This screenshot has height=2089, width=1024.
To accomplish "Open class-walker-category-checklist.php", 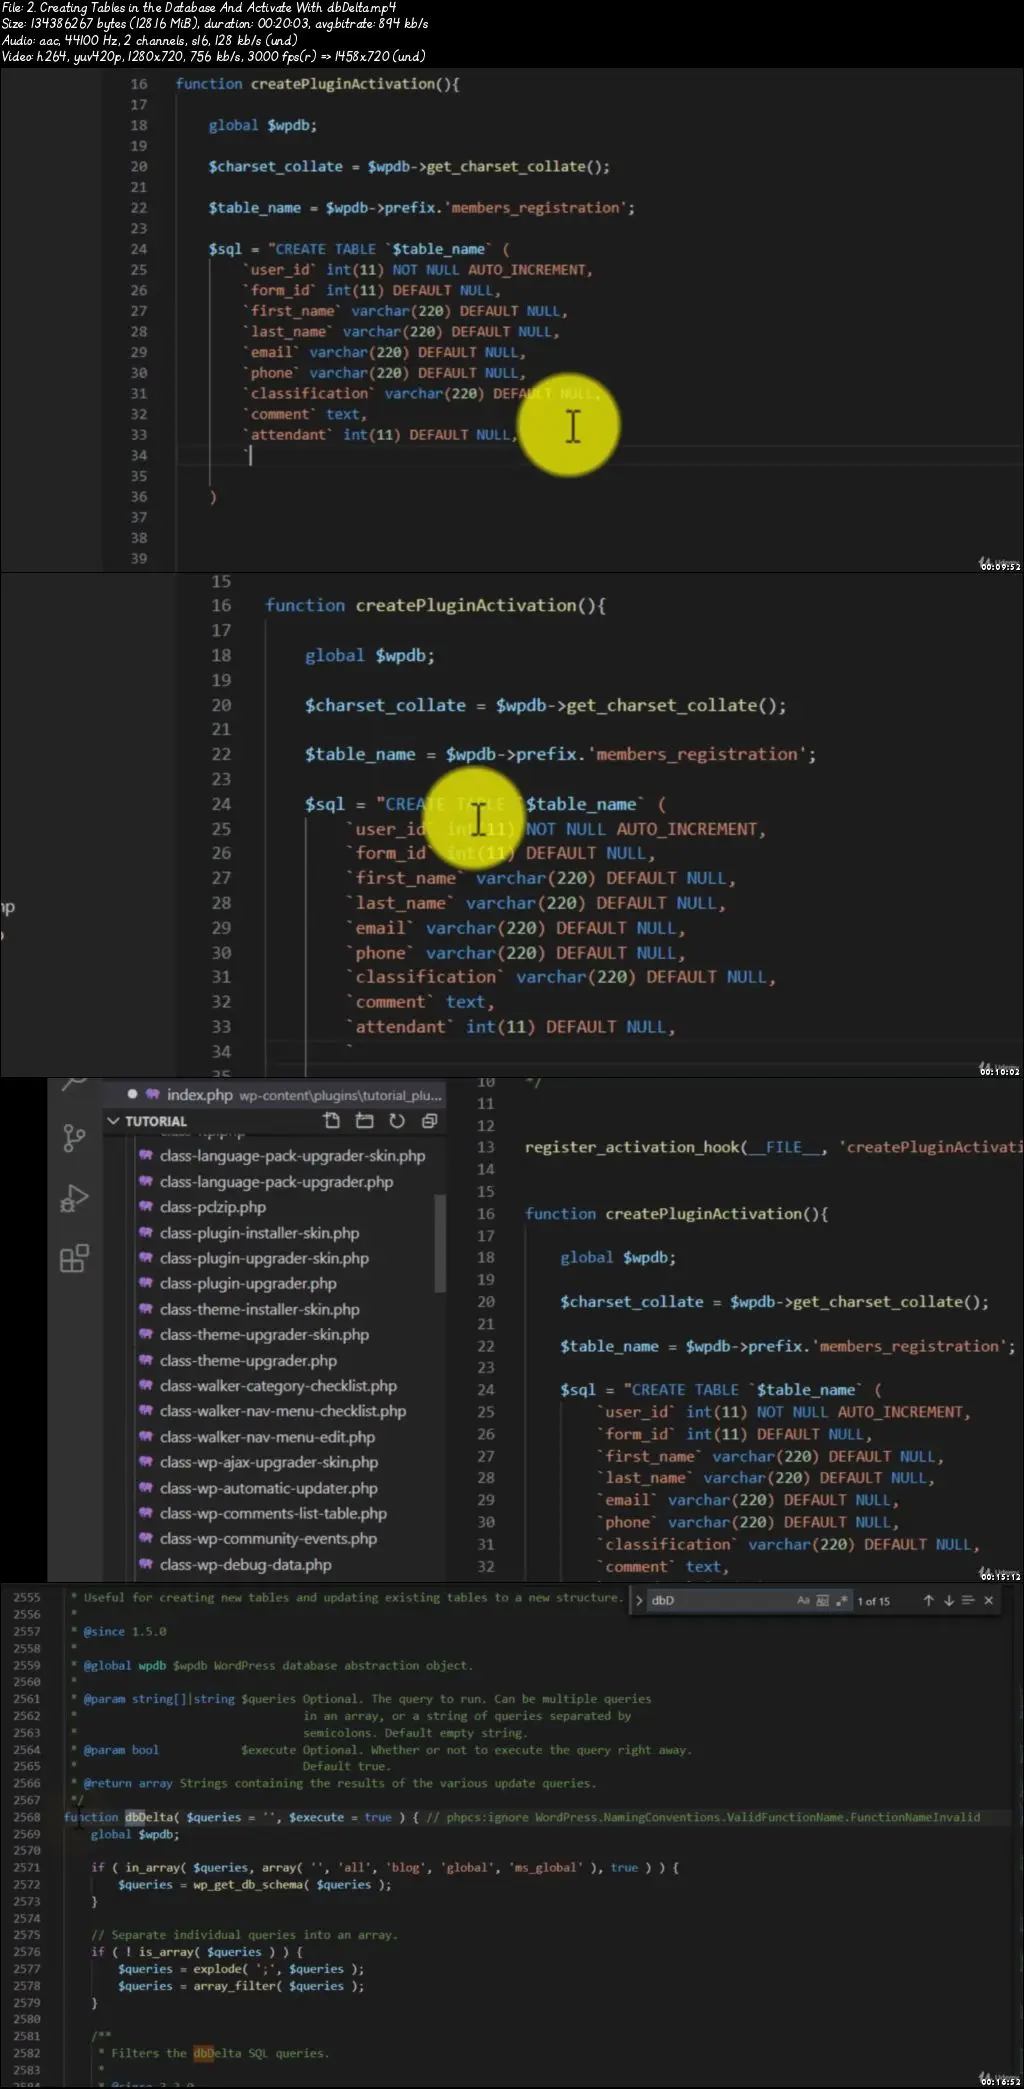I will pyautogui.click(x=278, y=1386).
